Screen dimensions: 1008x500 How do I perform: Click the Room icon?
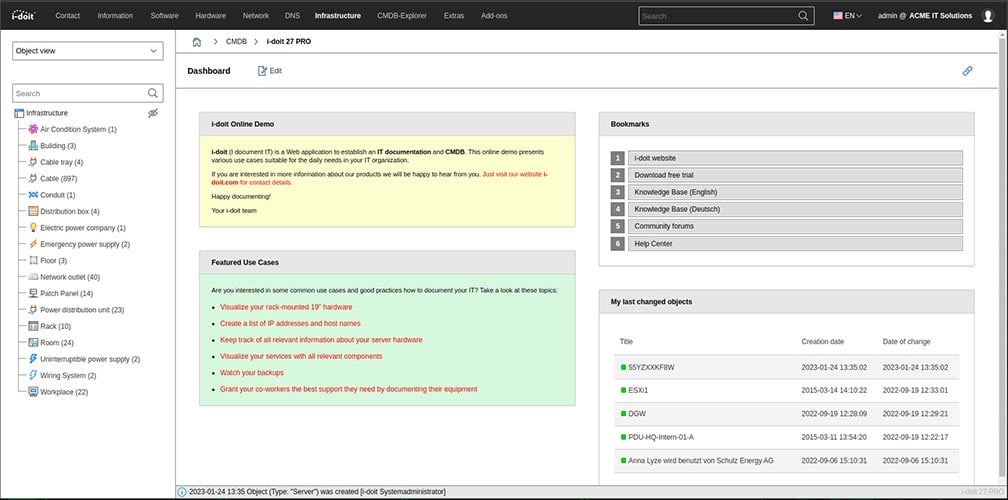(x=33, y=343)
